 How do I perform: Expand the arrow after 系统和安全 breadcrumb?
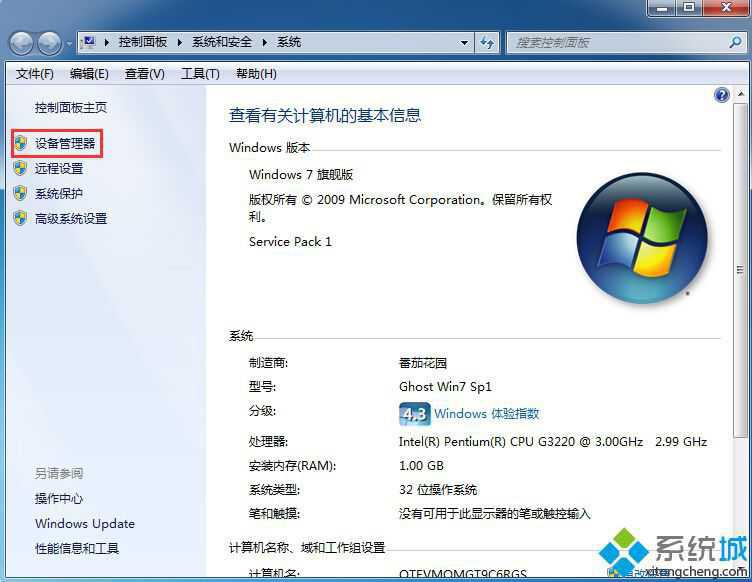coord(264,42)
